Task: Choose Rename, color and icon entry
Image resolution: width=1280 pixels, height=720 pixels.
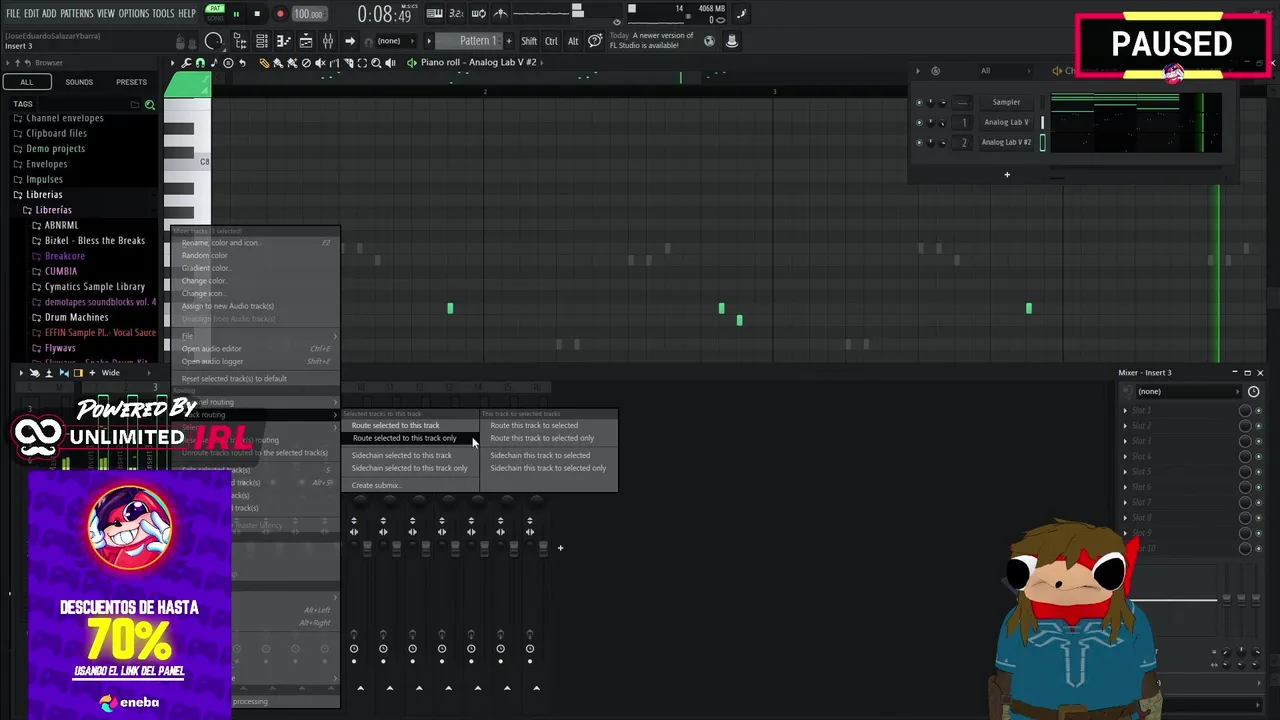Action: pyautogui.click(x=255, y=243)
